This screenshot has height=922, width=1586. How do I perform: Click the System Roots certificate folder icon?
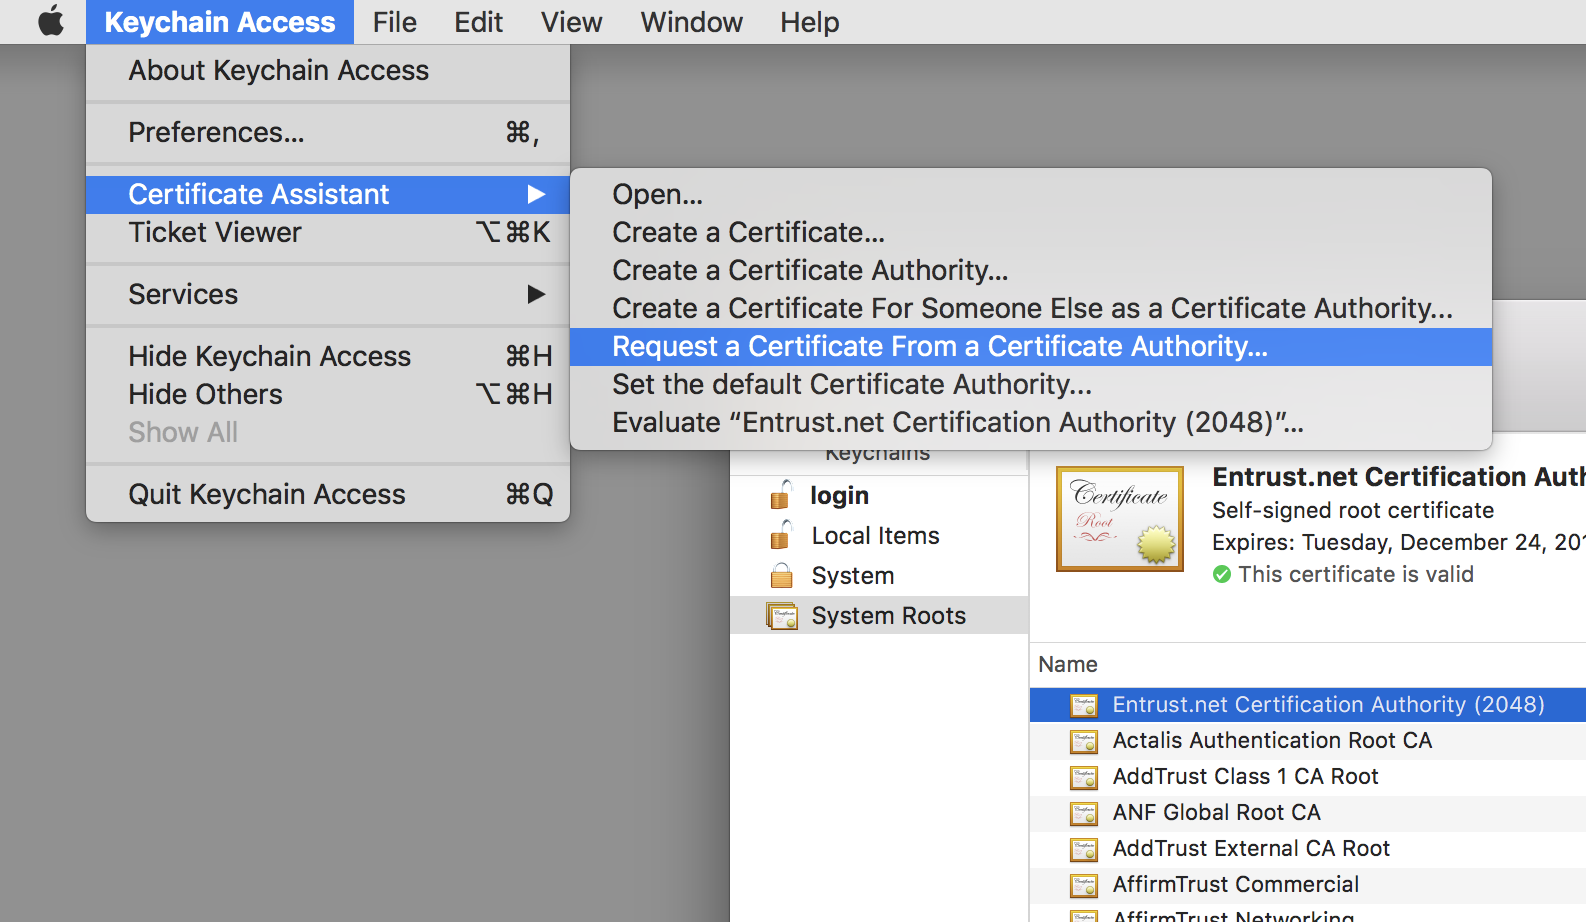(x=781, y=615)
